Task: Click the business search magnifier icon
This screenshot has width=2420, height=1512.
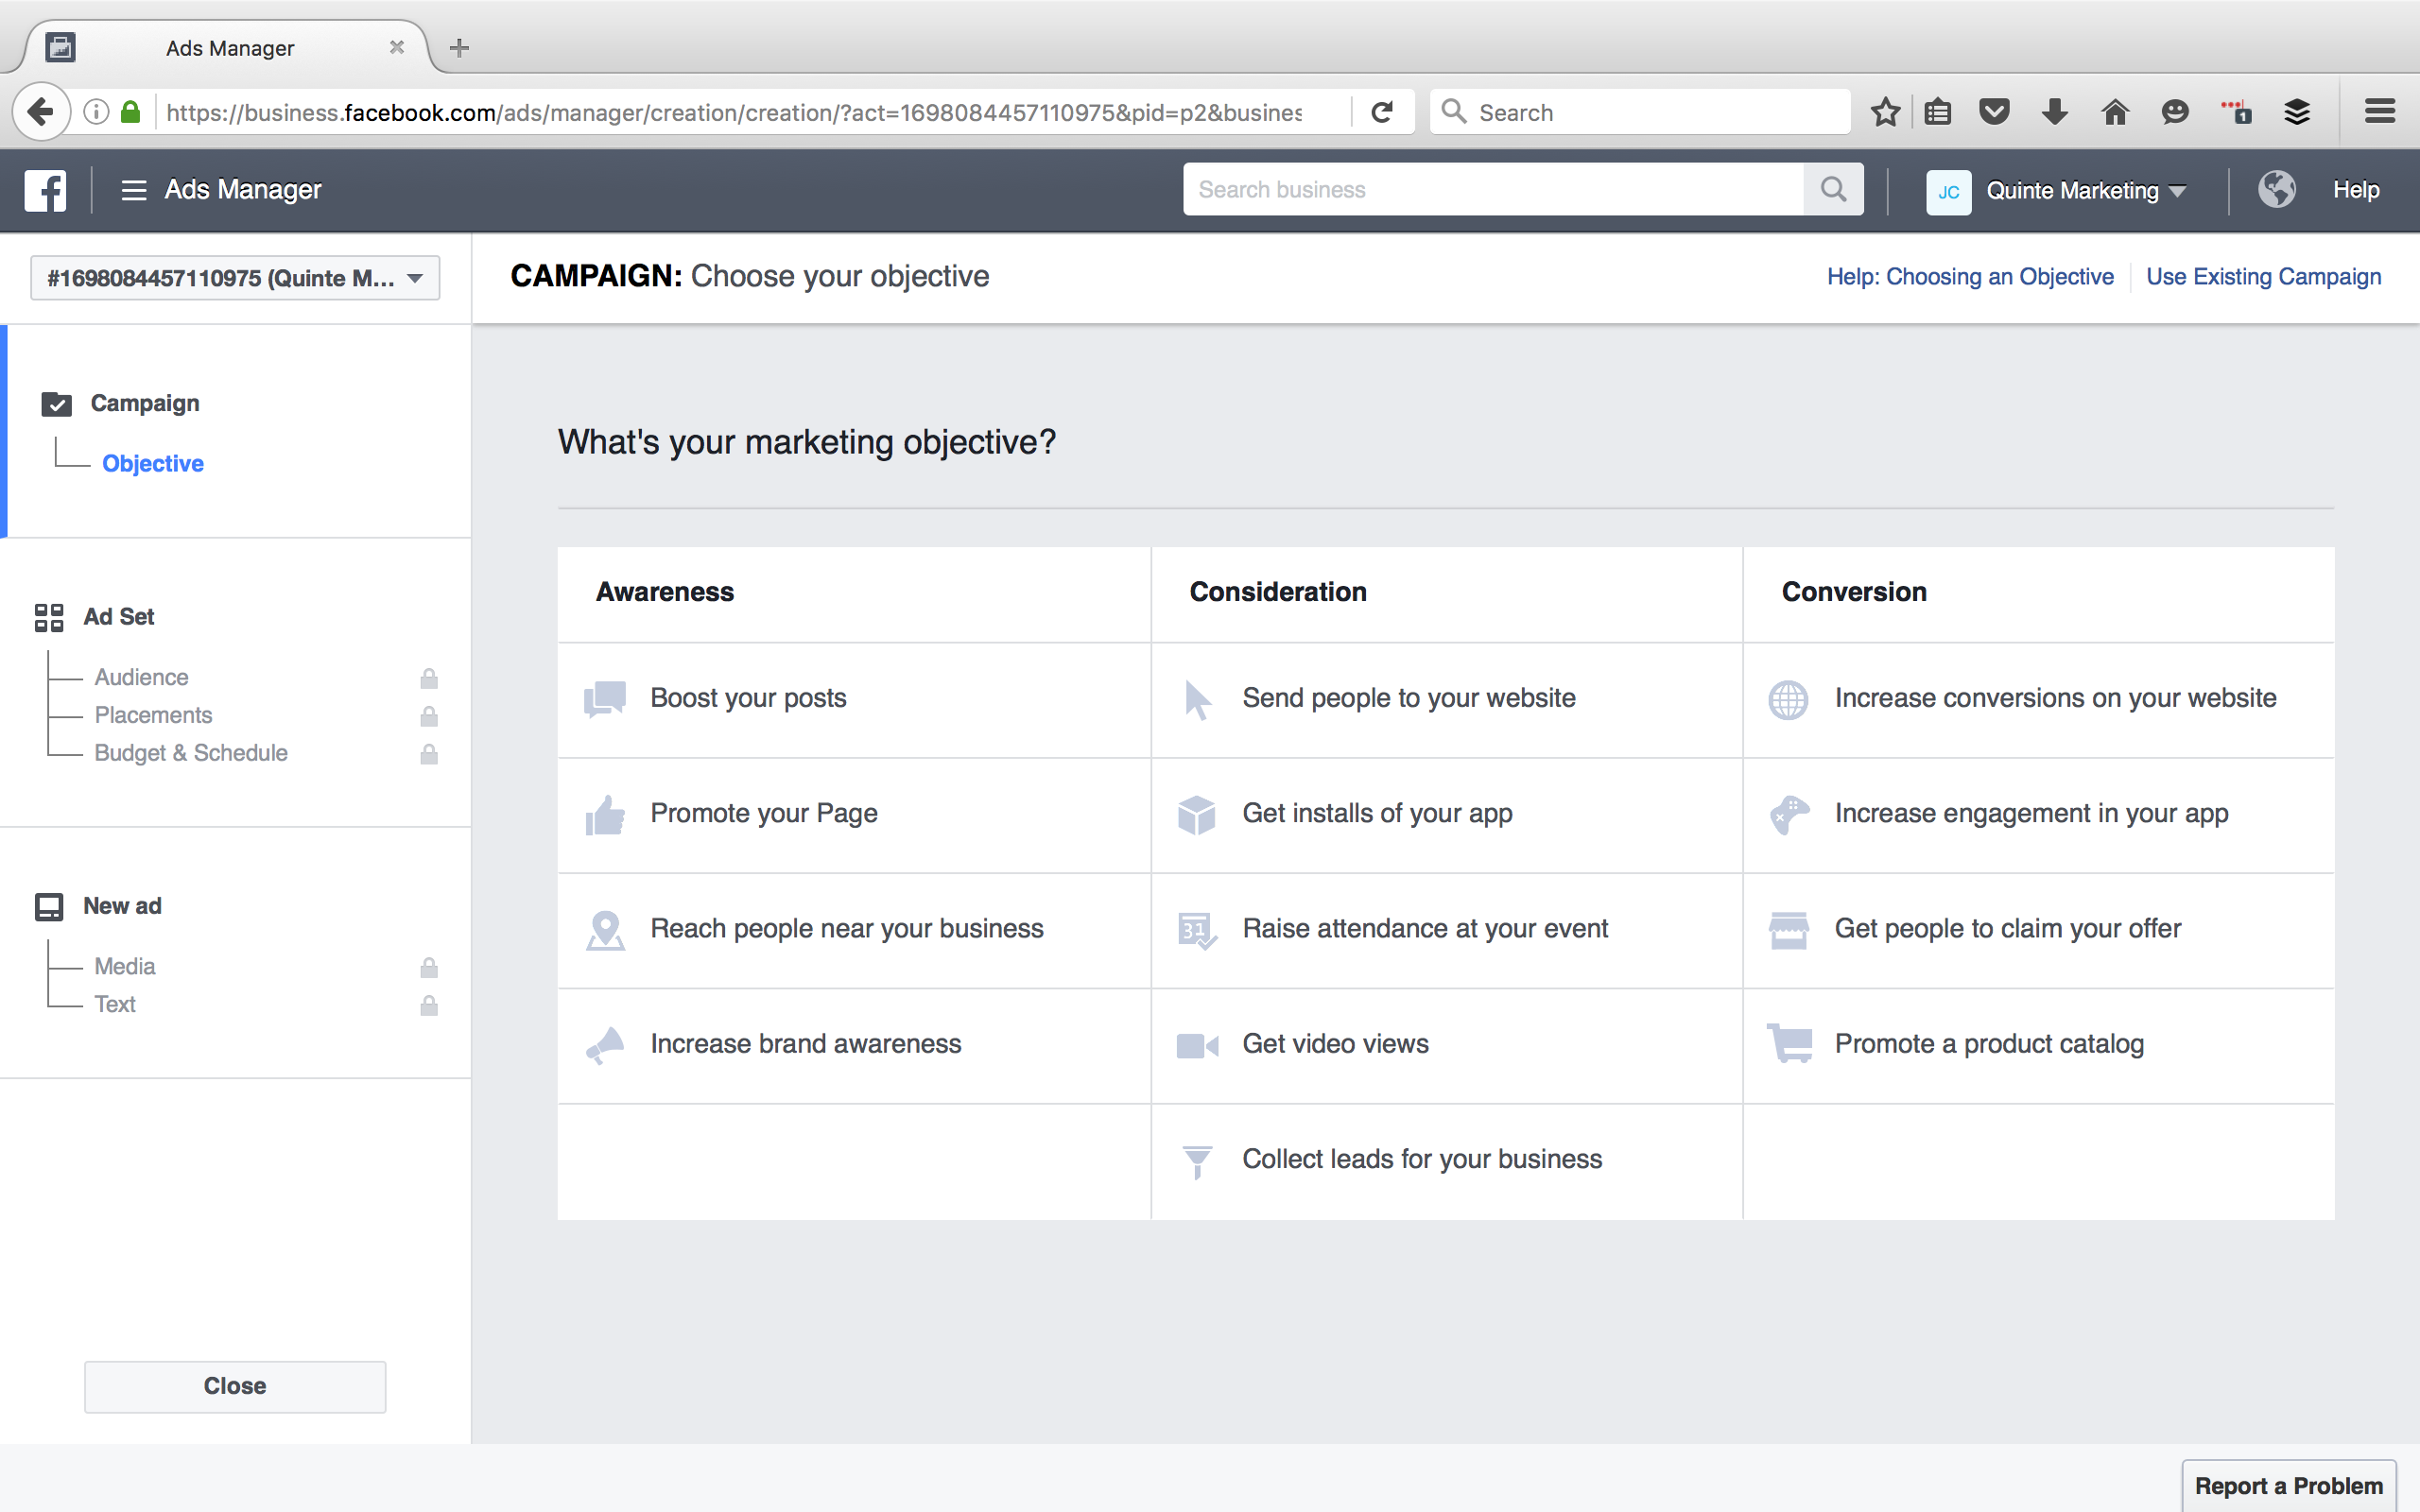Action: pos(1833,190)
